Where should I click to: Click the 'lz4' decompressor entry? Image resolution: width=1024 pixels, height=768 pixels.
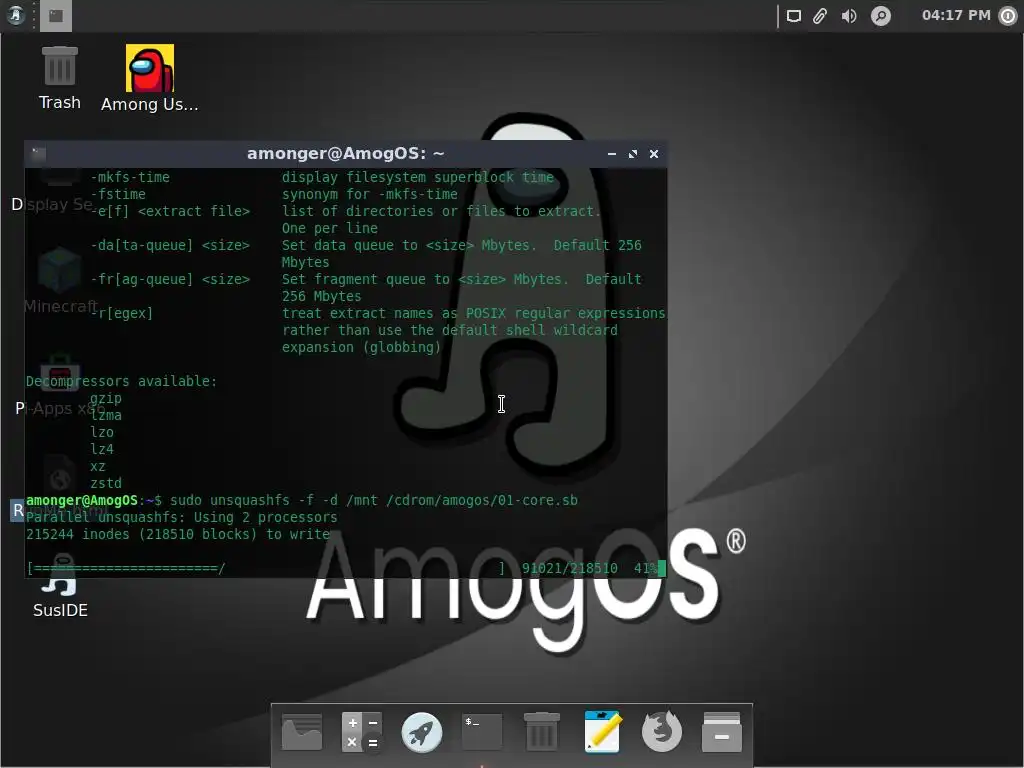pos(102,449)
